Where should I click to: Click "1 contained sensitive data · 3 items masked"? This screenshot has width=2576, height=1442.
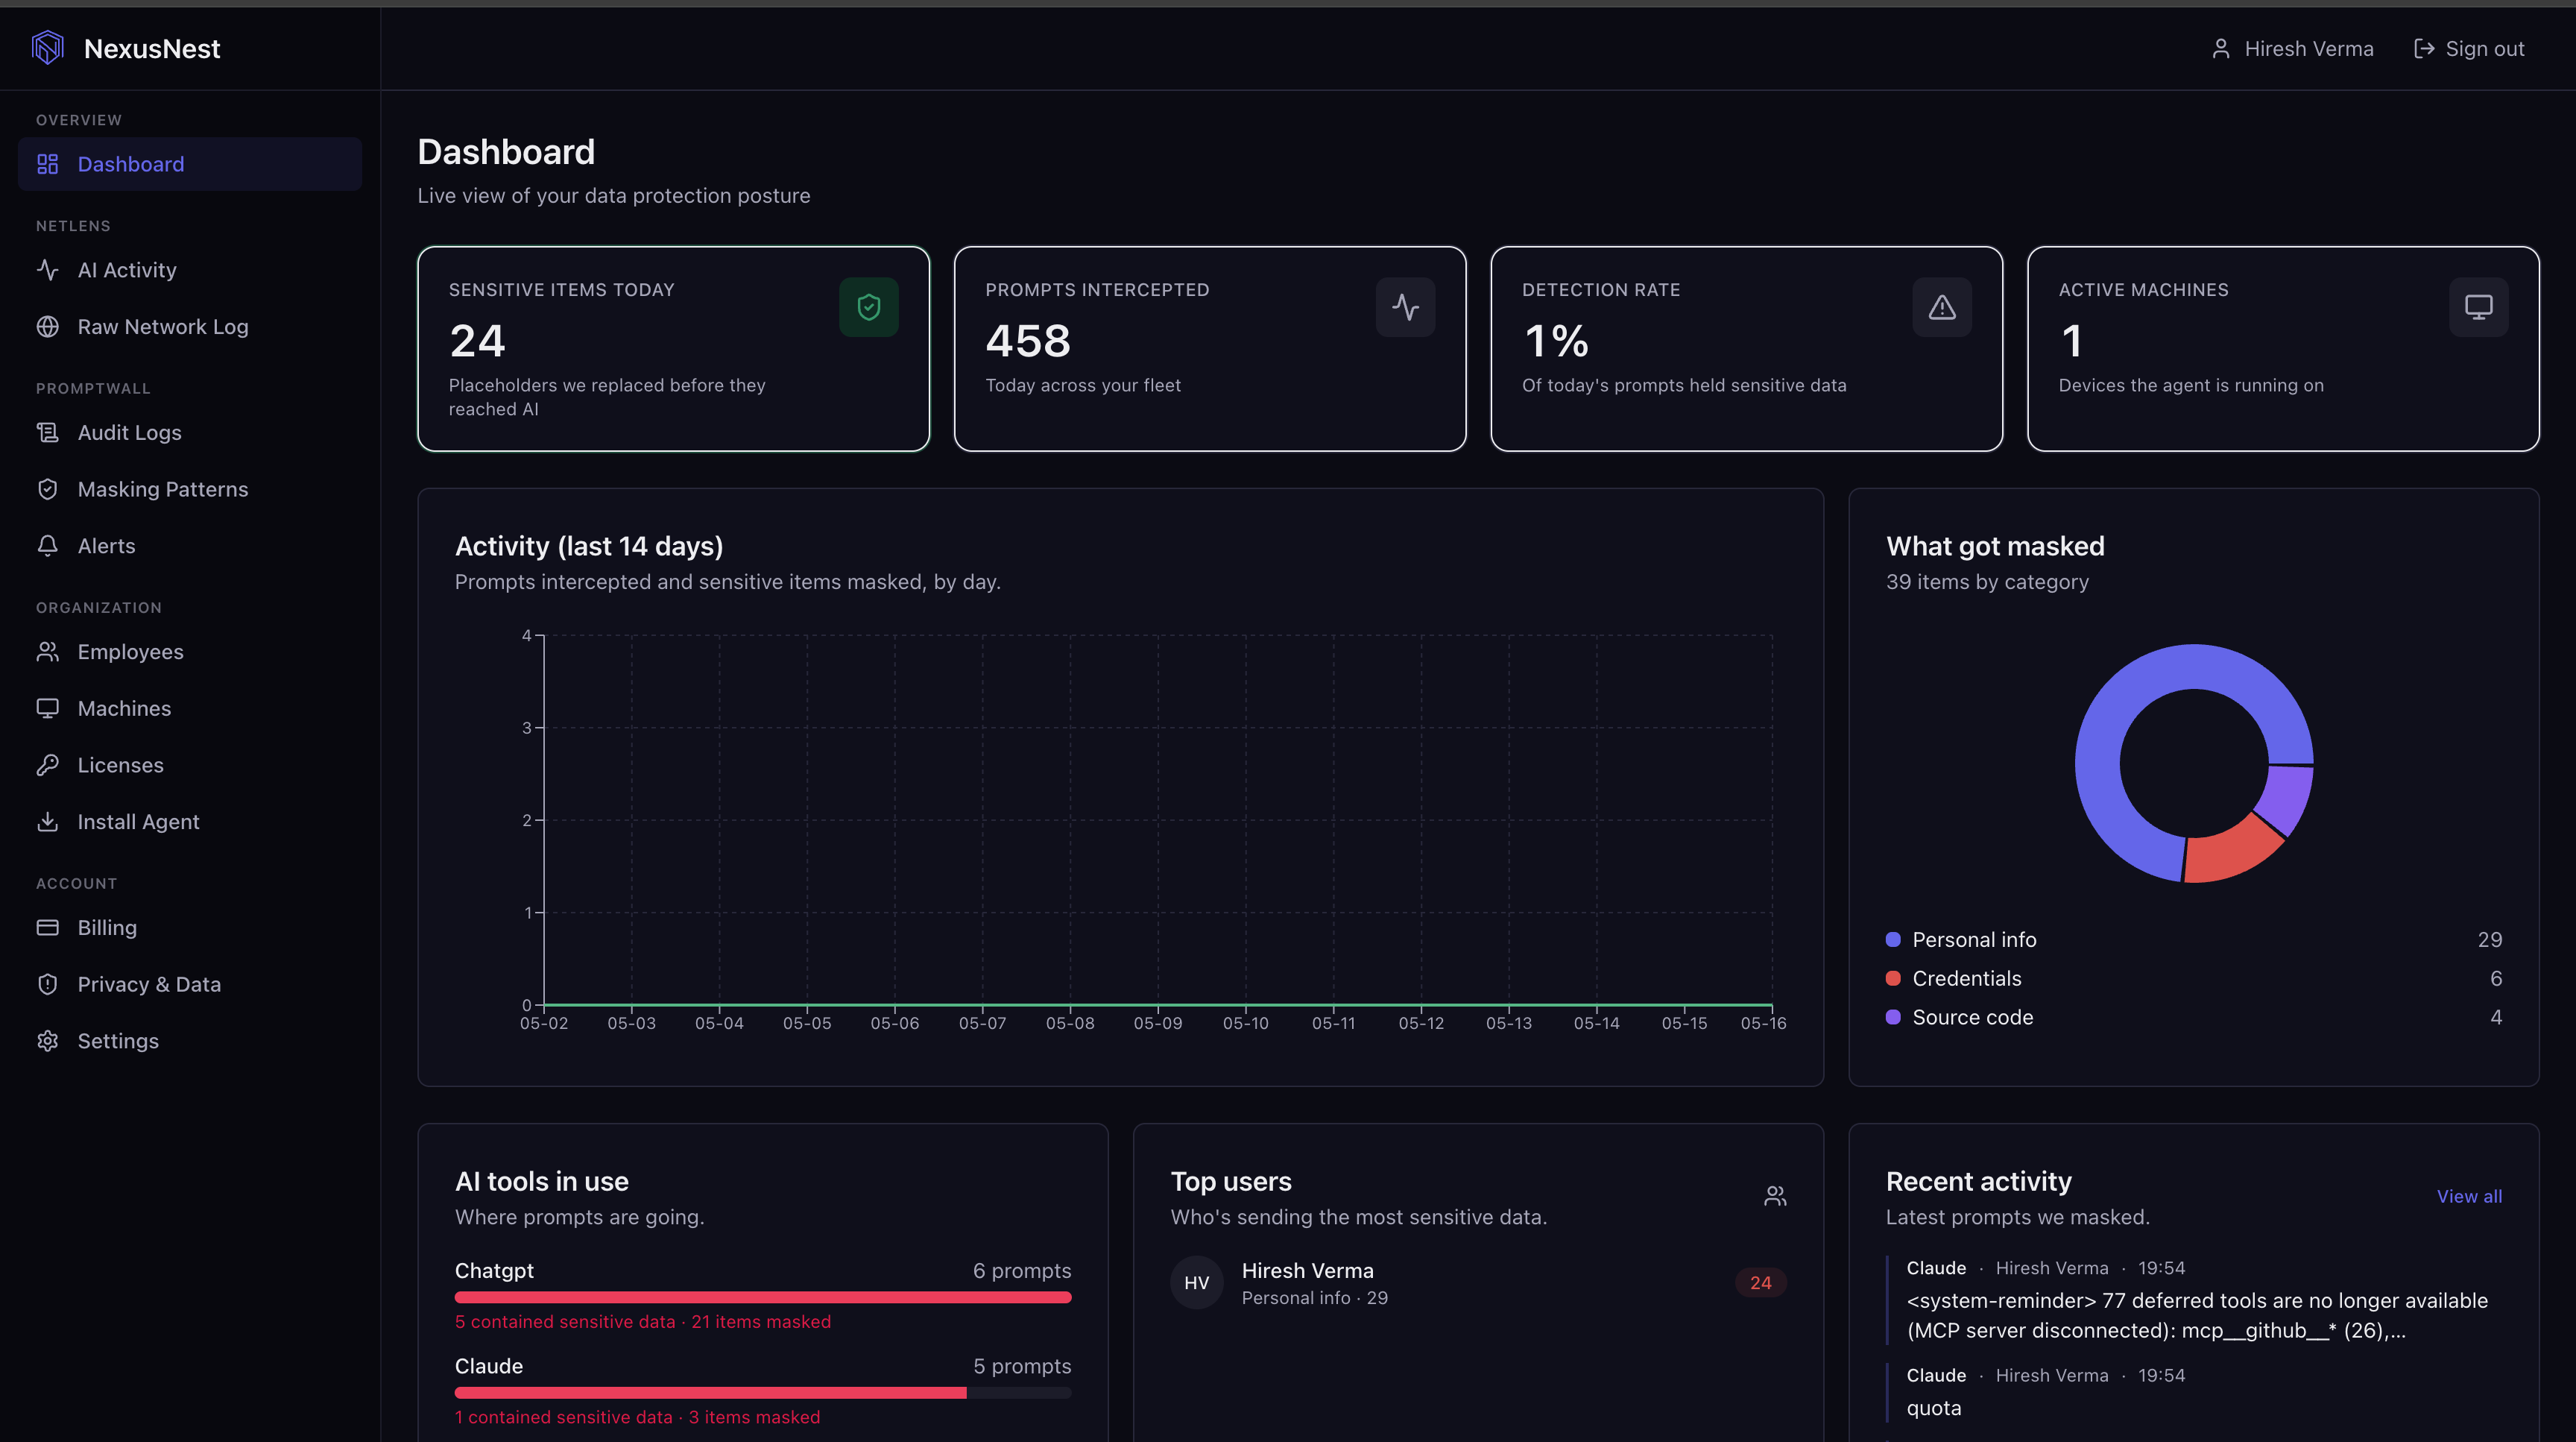point(637,1418)
